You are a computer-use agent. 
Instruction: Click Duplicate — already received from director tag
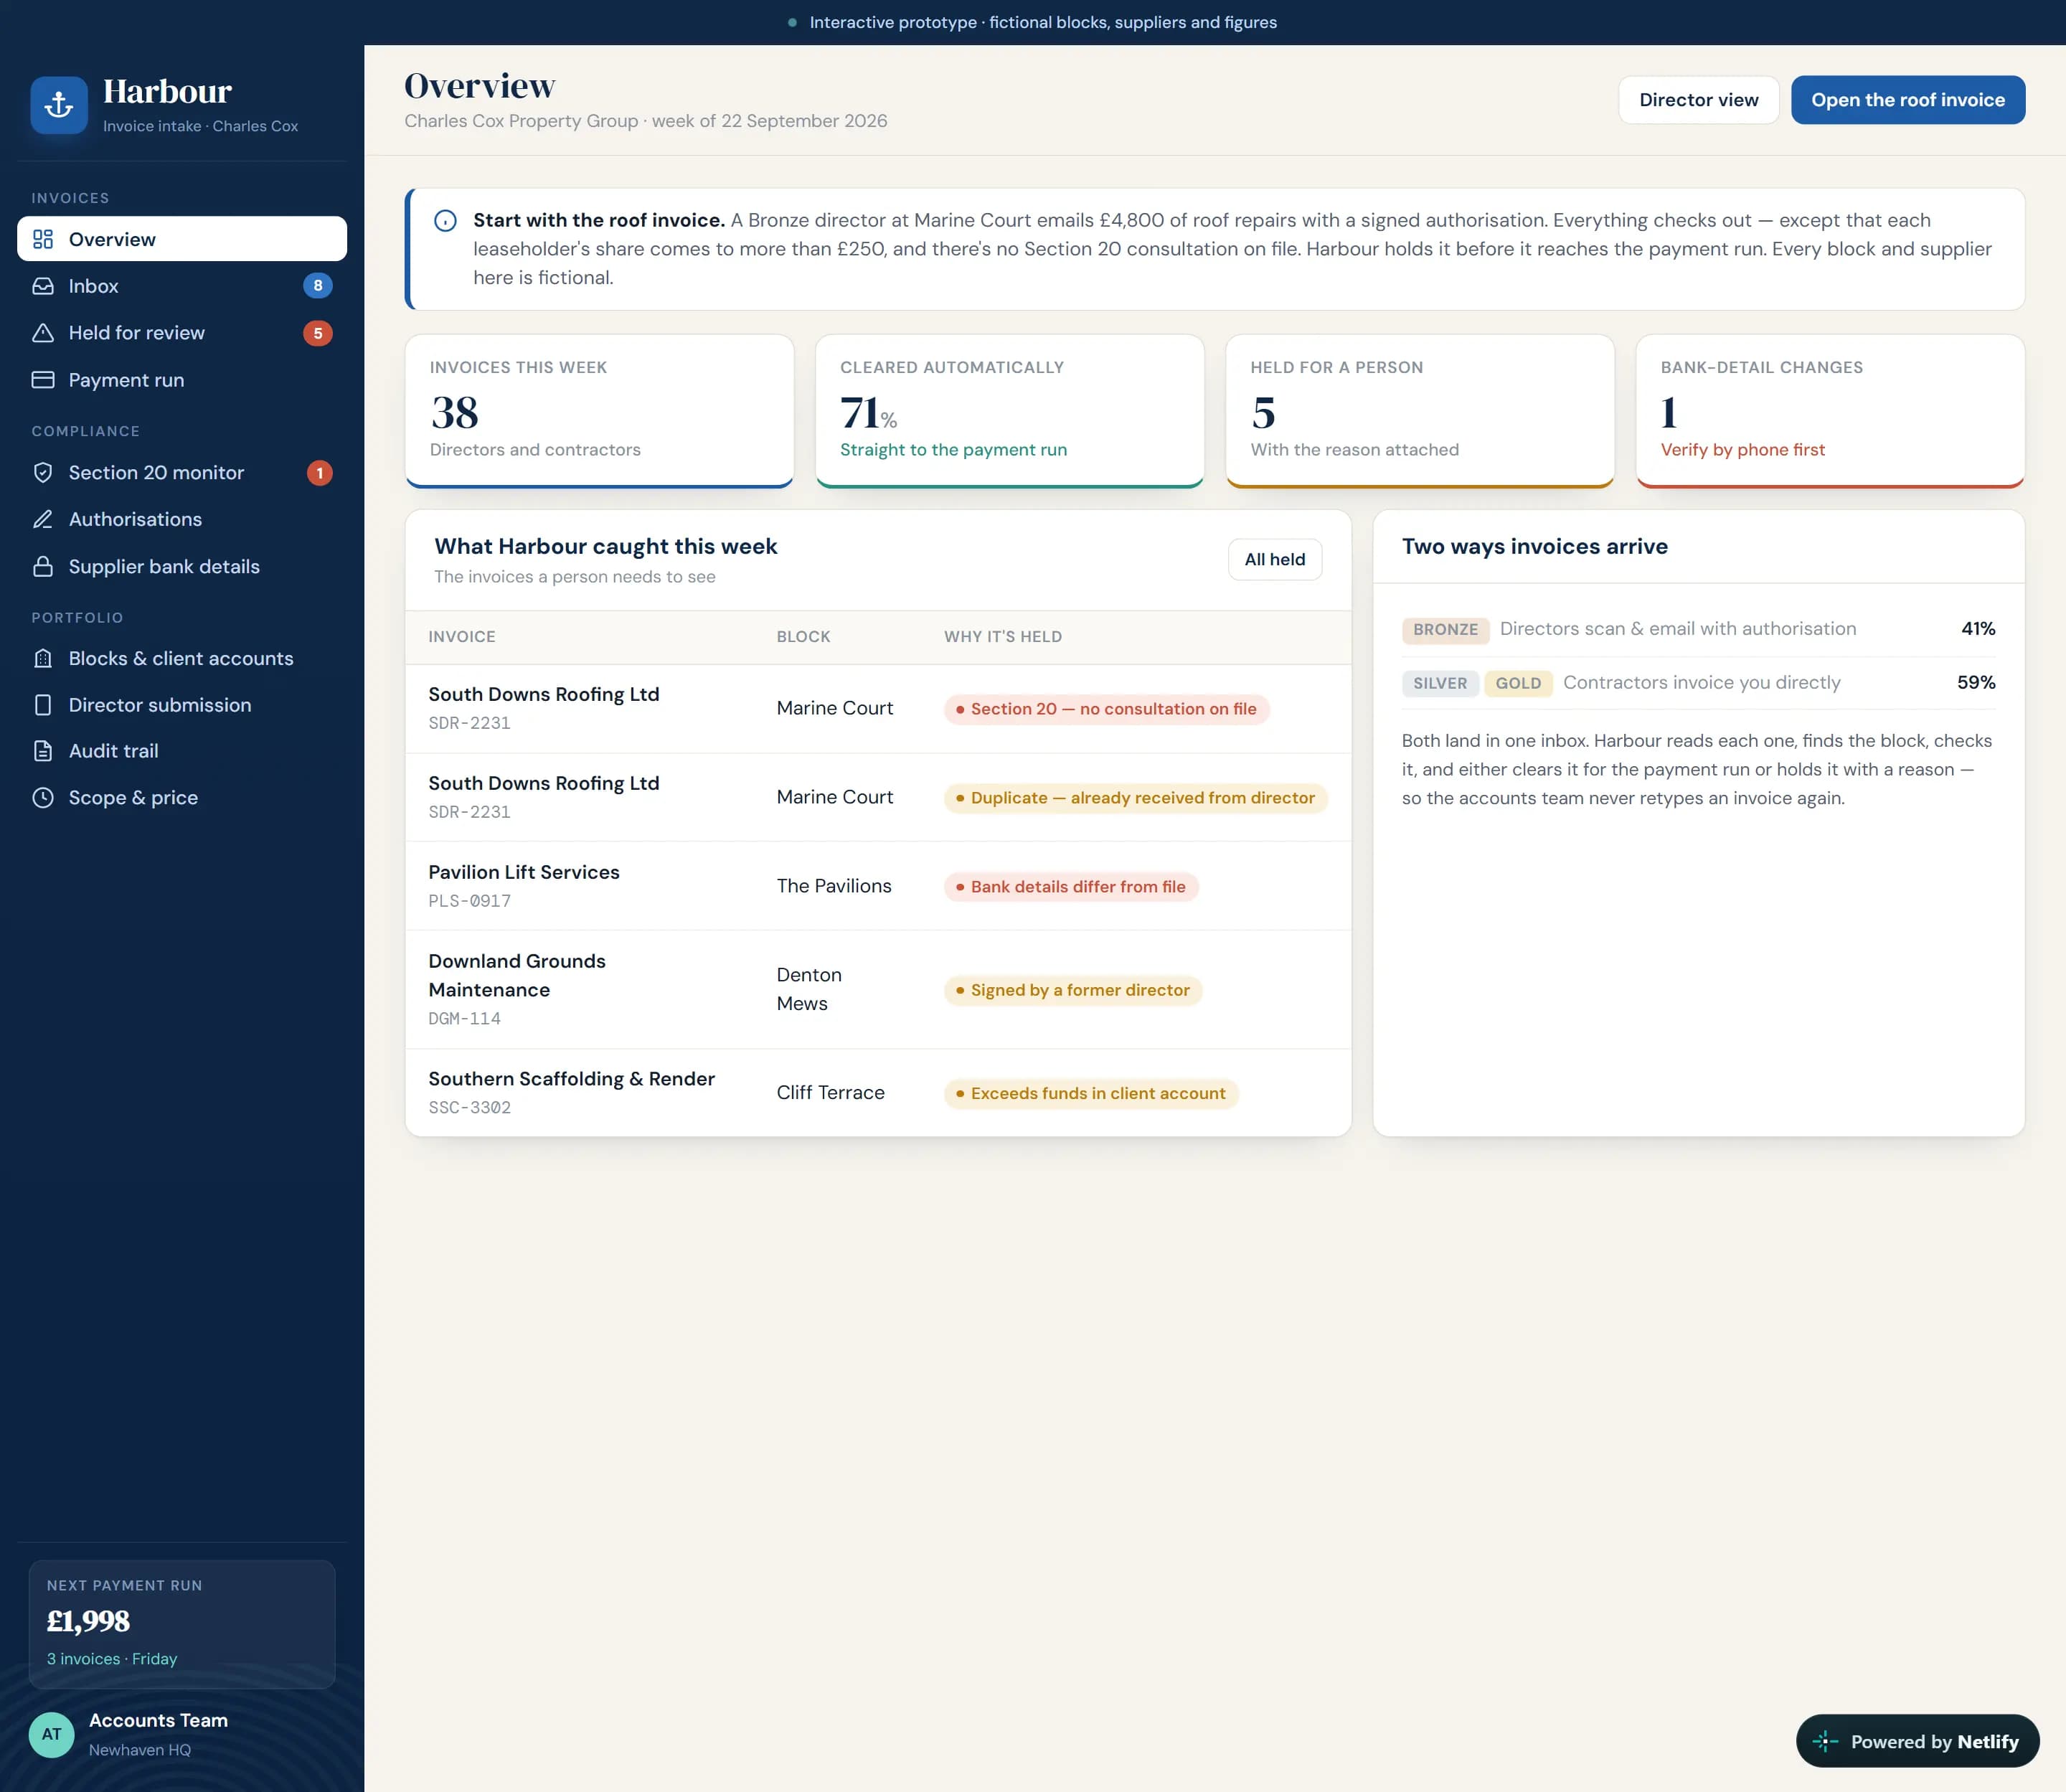[x=1135, y=798]
